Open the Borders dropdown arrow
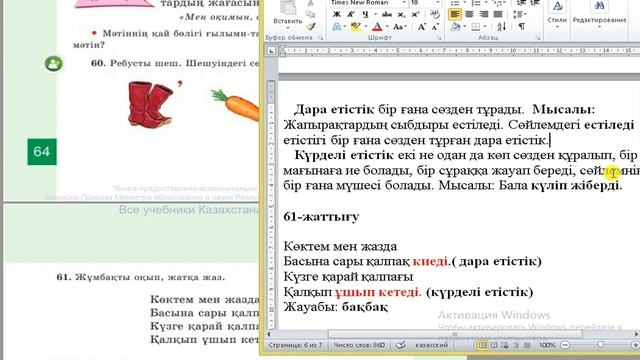 (x=485, y=27)
